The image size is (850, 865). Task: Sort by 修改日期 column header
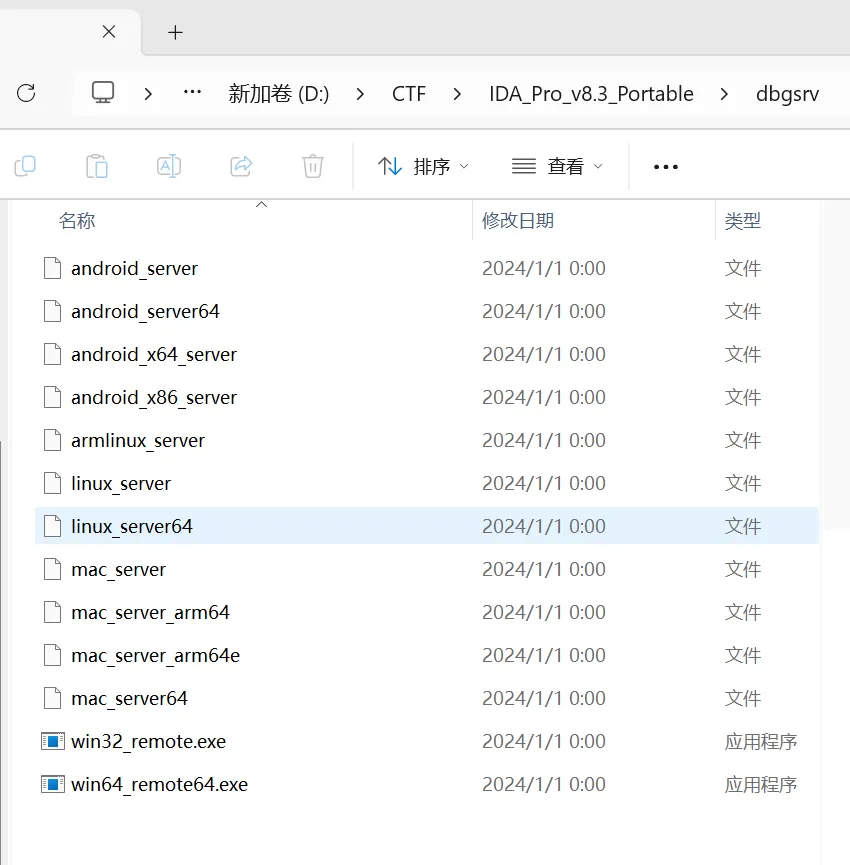click(518, 221)
